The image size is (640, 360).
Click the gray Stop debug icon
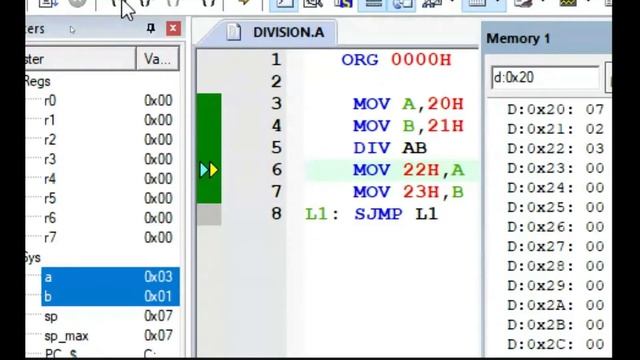click(78, 3)
